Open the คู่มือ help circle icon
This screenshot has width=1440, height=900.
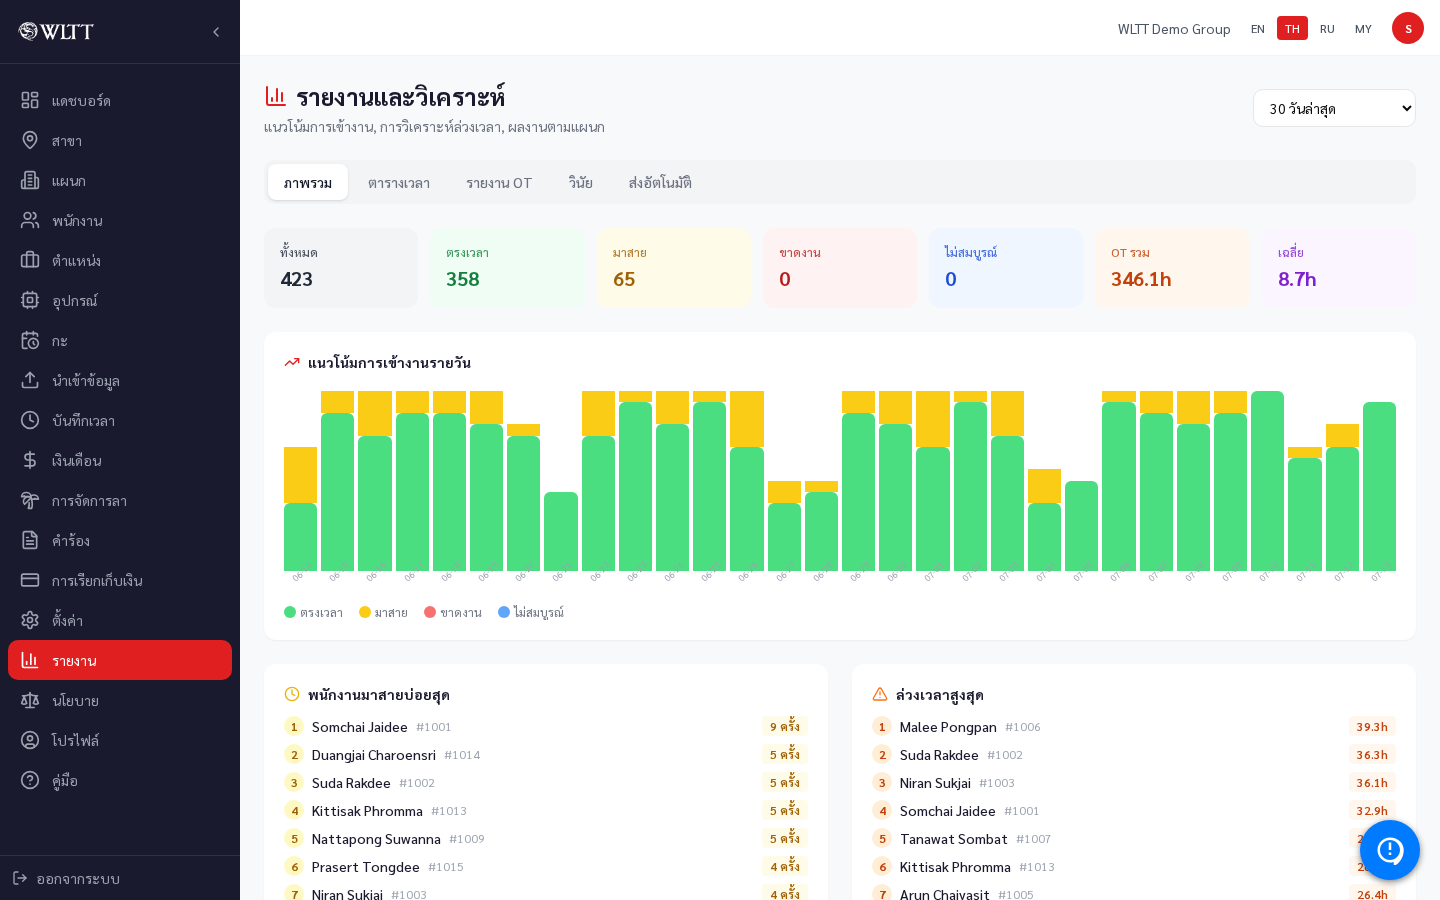(30, 780)
